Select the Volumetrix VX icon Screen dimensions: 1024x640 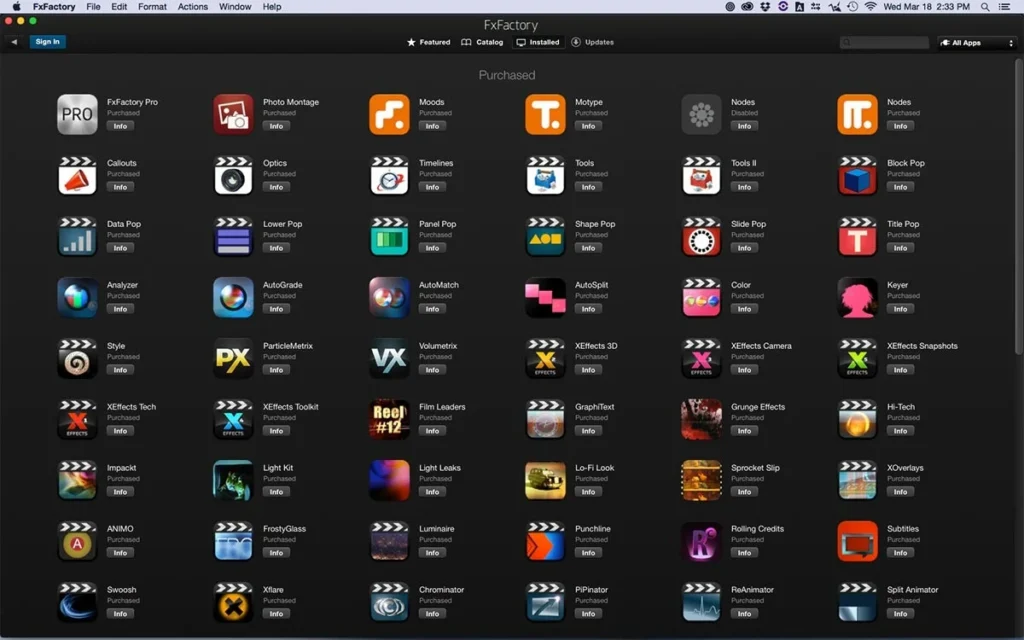tap(389, 359)
